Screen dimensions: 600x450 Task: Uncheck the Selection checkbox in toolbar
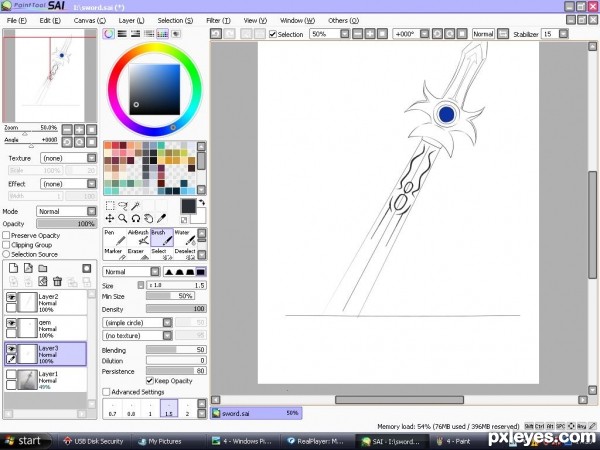pos(272,34)
